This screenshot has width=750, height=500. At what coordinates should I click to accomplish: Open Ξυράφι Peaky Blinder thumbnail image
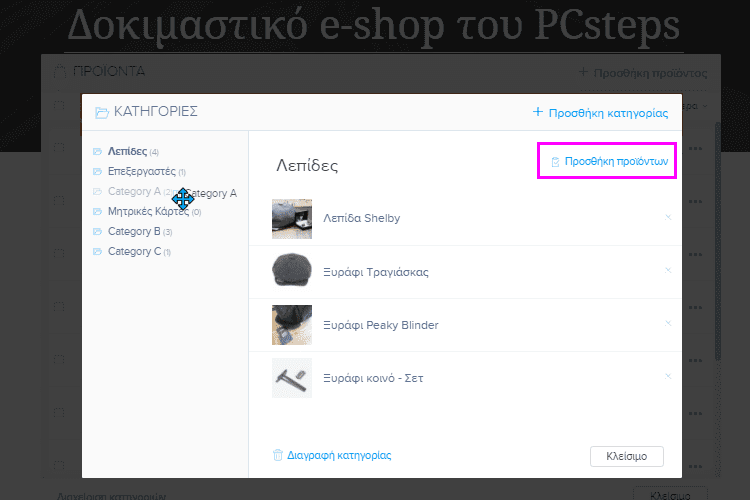click(292, 325)
